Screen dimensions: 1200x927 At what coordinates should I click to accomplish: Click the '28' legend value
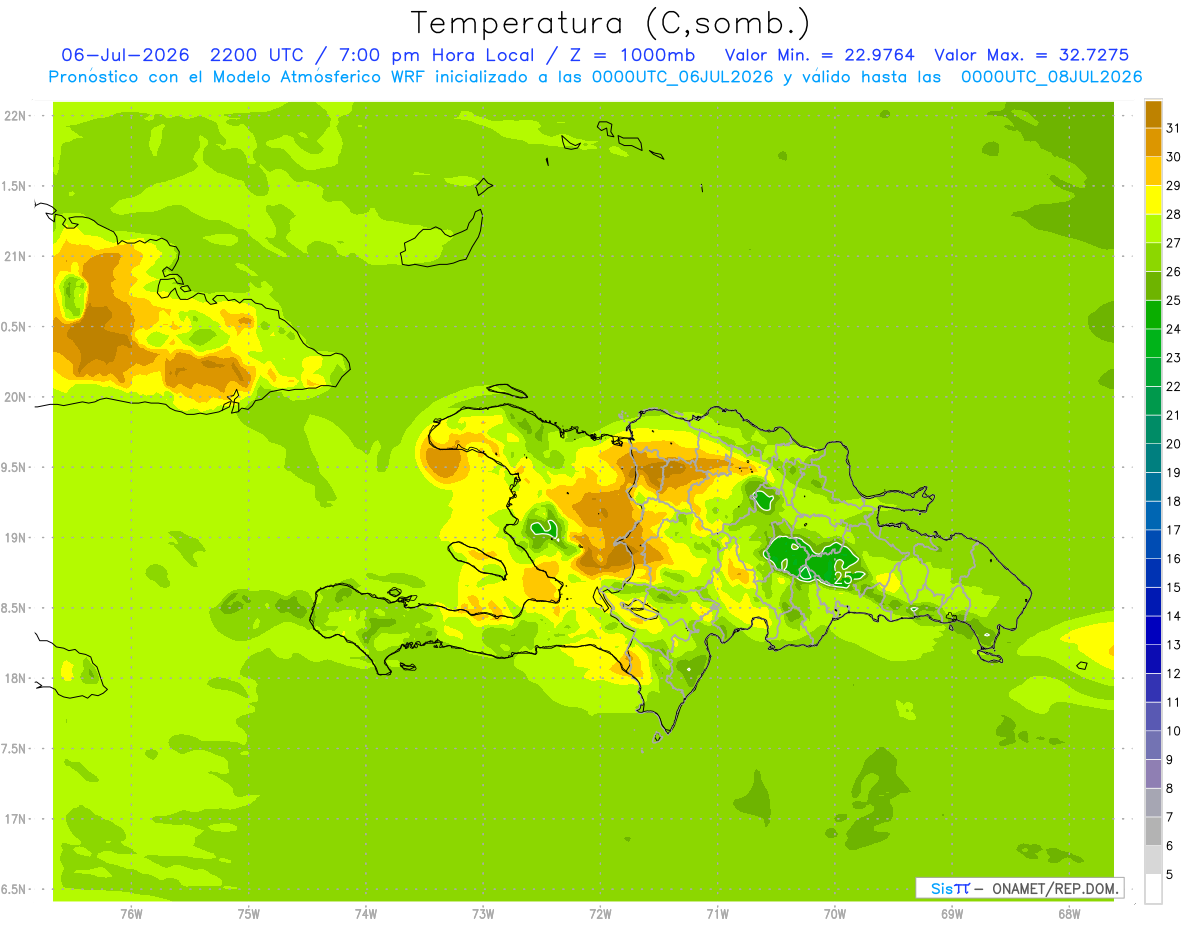point(1174,214)
